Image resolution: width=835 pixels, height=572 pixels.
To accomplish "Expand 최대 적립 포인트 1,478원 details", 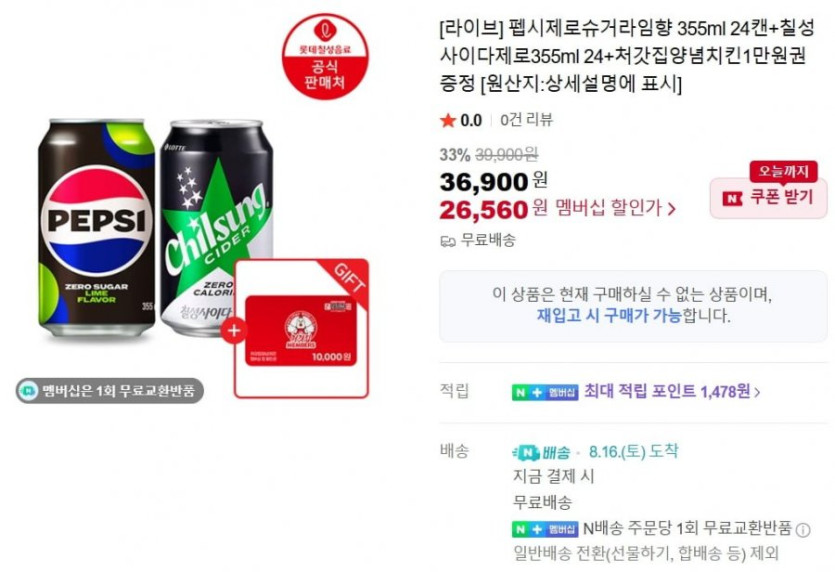I will click(x=672, y=392).
